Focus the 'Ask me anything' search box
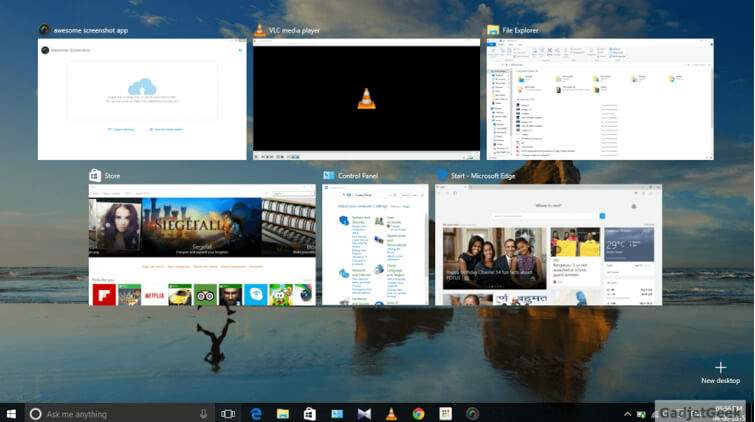 coord(119,414)
